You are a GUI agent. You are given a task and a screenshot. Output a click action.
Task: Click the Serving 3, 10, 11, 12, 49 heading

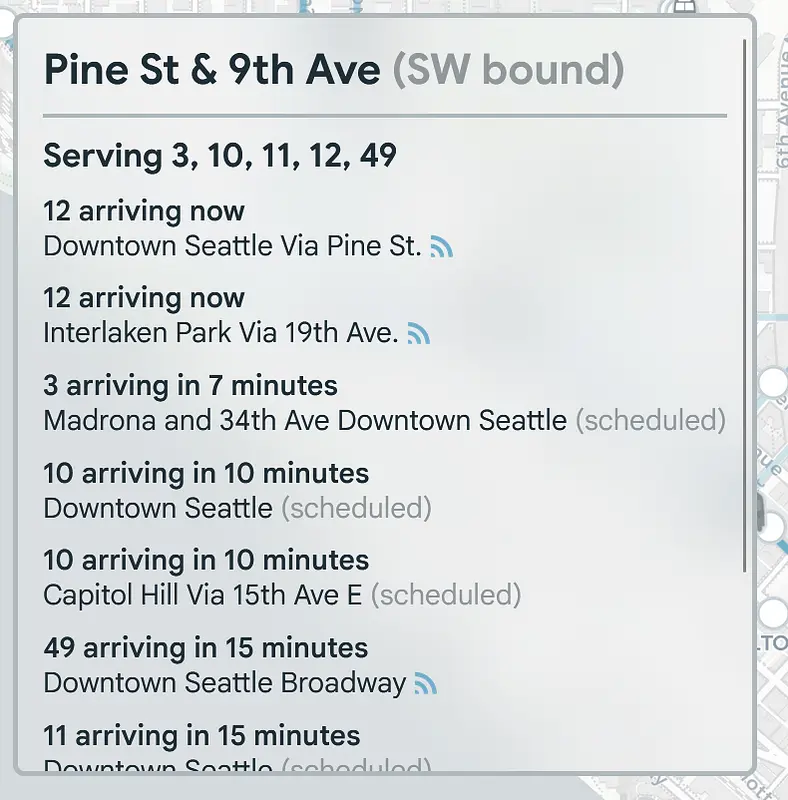point(220,156)
